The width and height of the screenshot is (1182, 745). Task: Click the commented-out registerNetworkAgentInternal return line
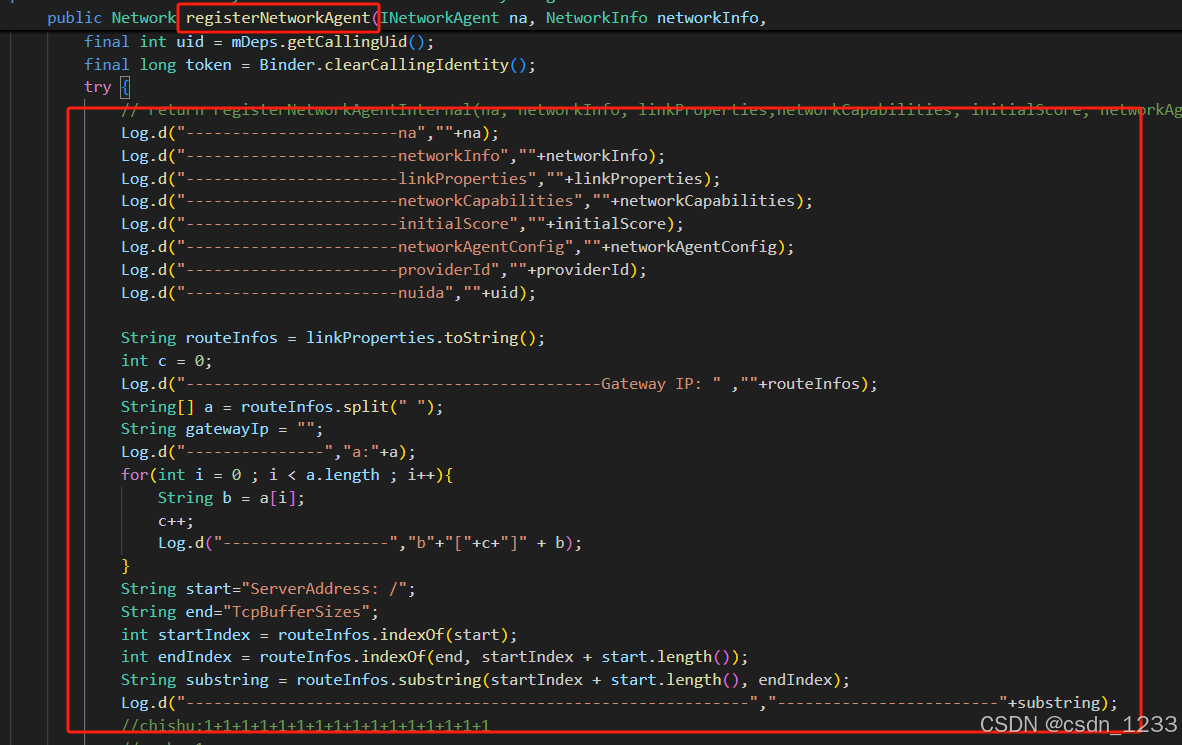coord(651,110)
